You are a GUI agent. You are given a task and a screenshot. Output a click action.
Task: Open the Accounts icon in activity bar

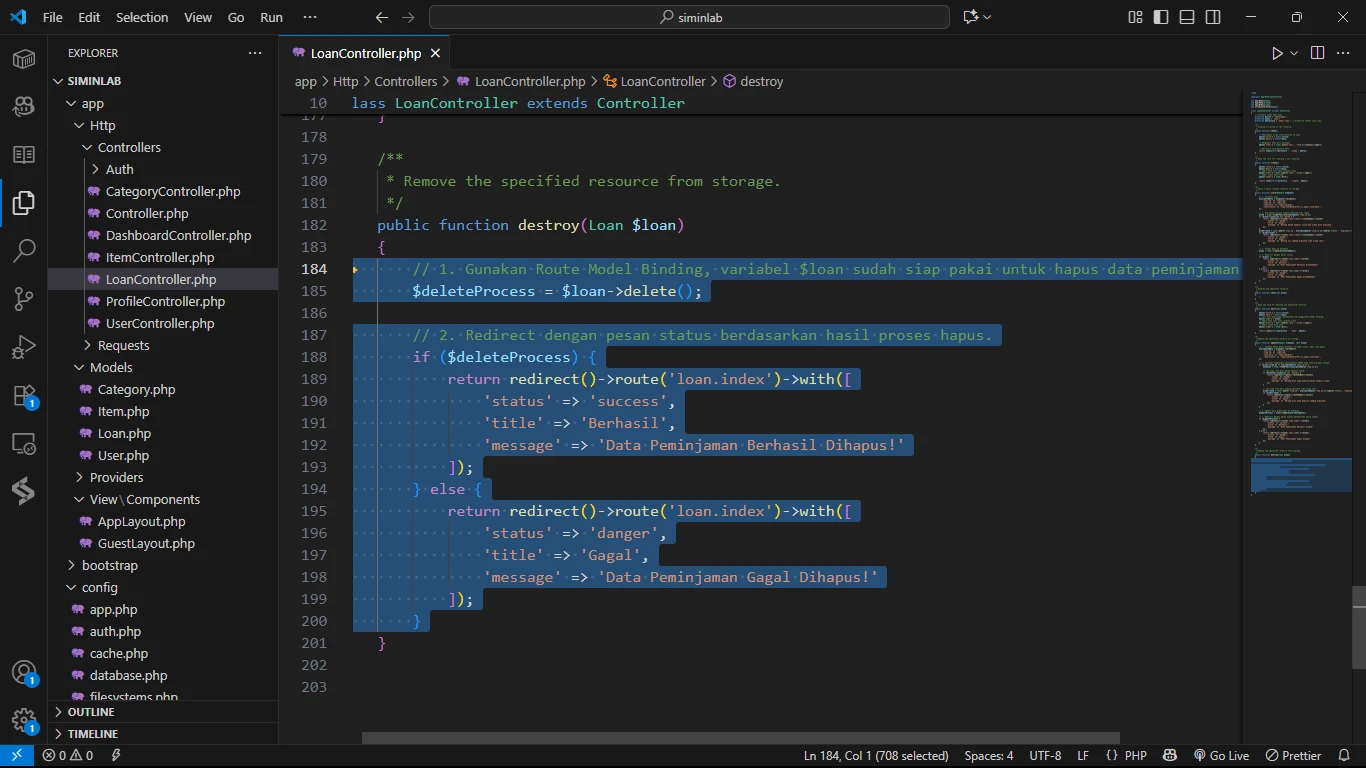click(x=24, y=673)
